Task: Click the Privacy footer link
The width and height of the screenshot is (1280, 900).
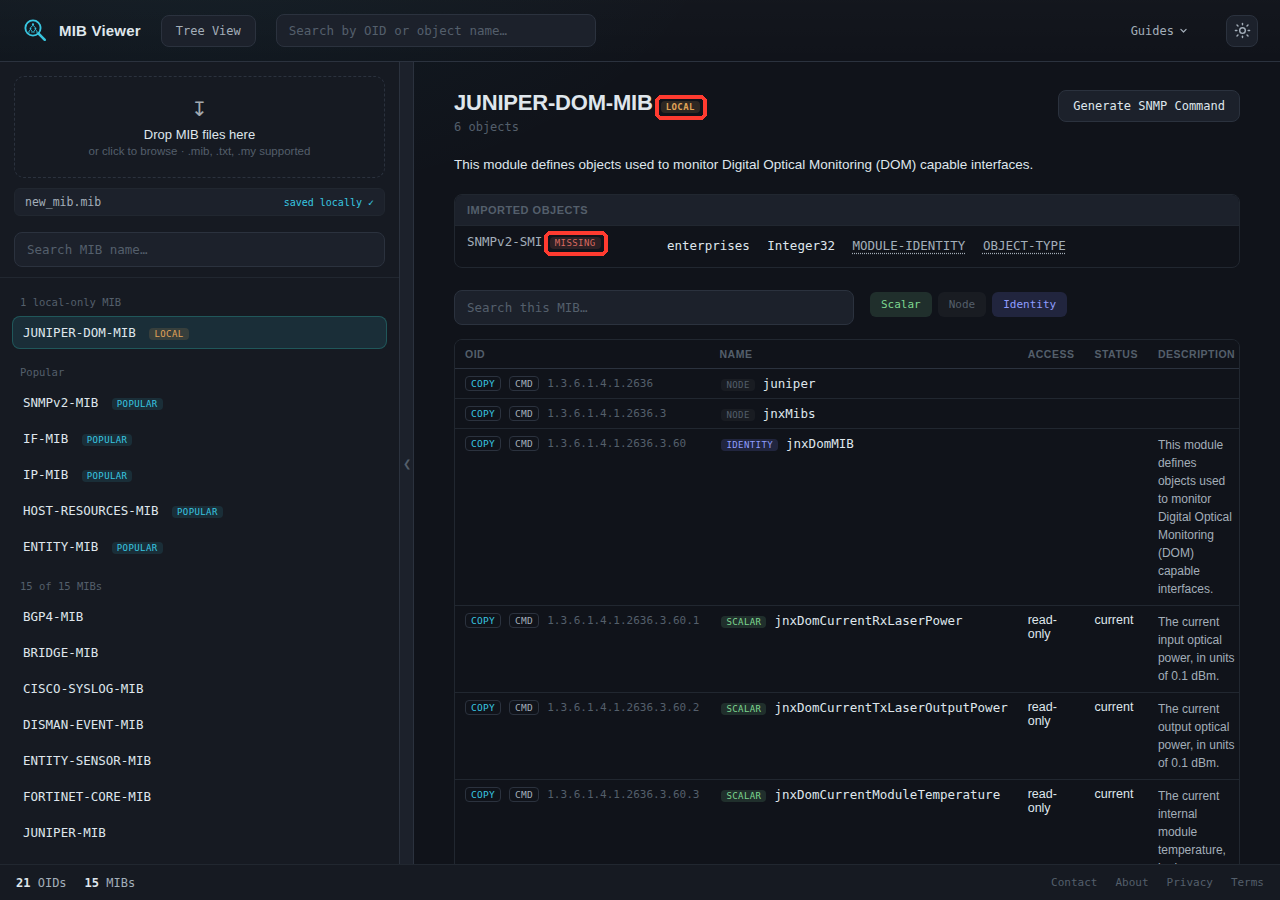Action: pos(1189,882)
